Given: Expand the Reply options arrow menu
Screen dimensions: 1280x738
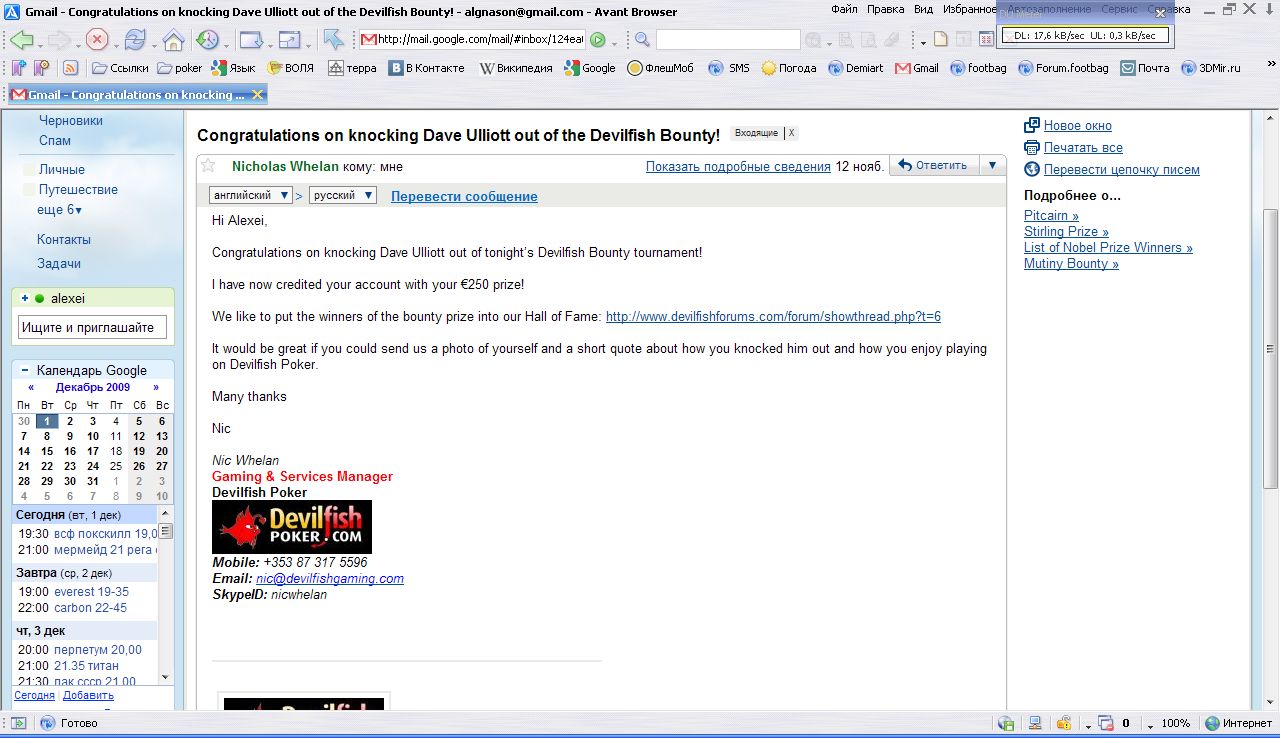Looking at the screenshot, I should point(992,166).
